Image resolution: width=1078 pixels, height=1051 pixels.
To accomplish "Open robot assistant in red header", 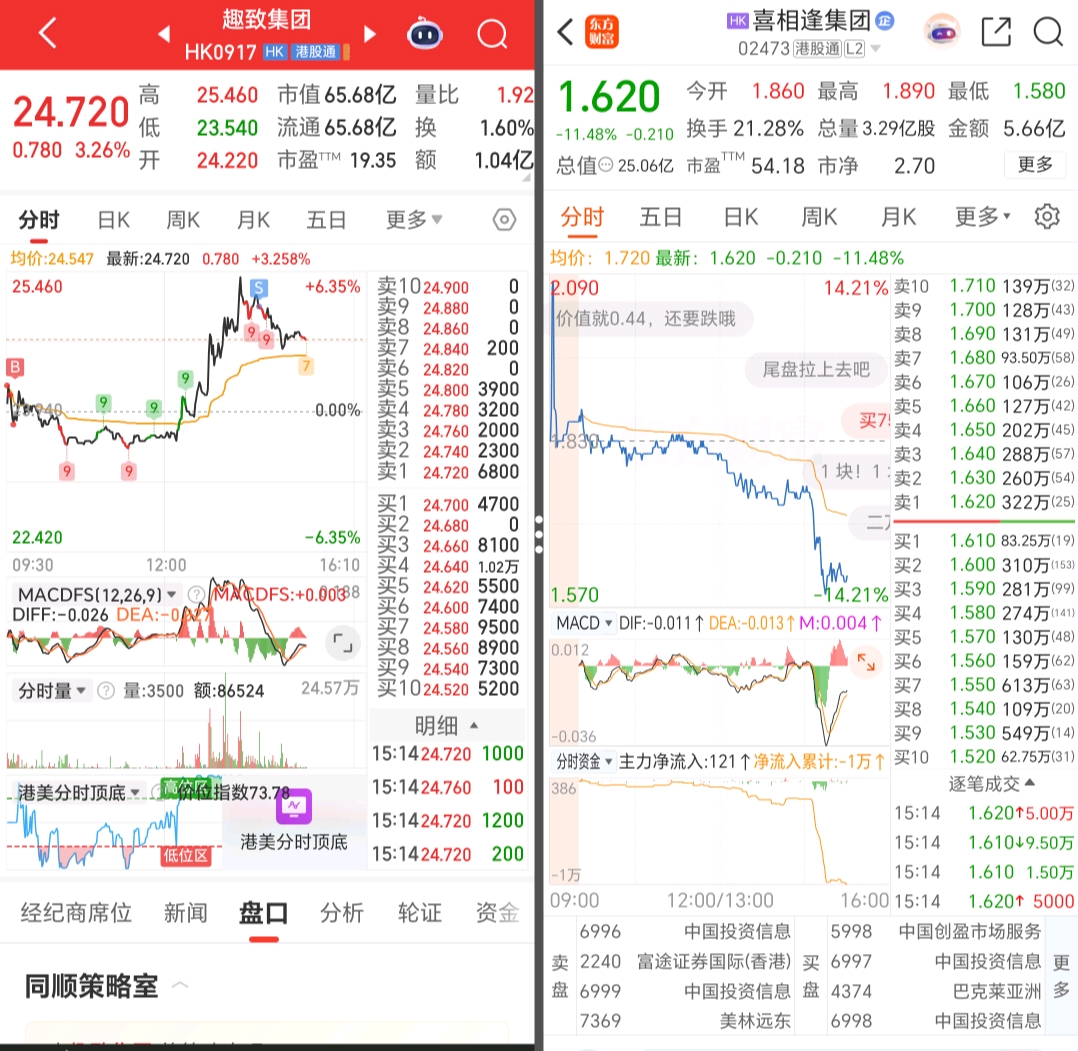I will pyautogui.click(x=425, y=34).
